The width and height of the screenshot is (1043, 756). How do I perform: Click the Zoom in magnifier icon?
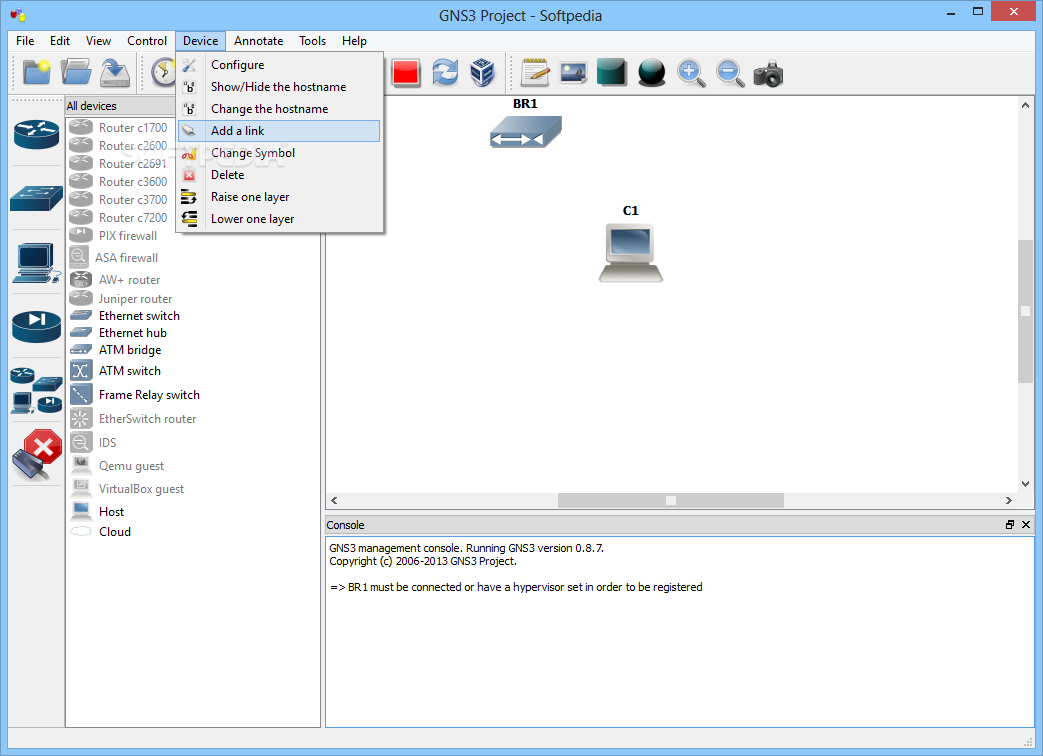[691, 72]
